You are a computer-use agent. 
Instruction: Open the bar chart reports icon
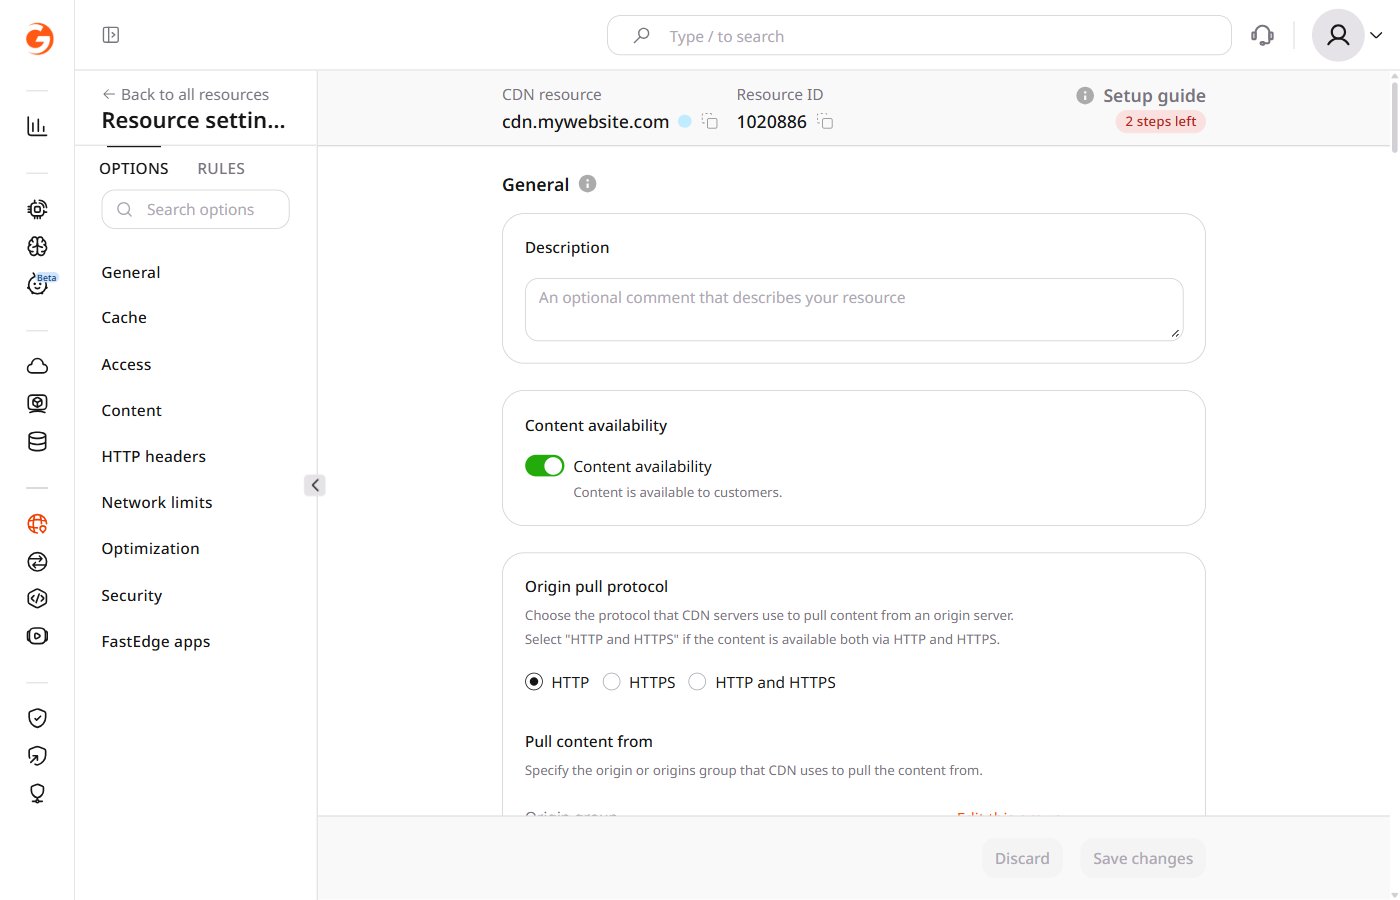[37, 126]
